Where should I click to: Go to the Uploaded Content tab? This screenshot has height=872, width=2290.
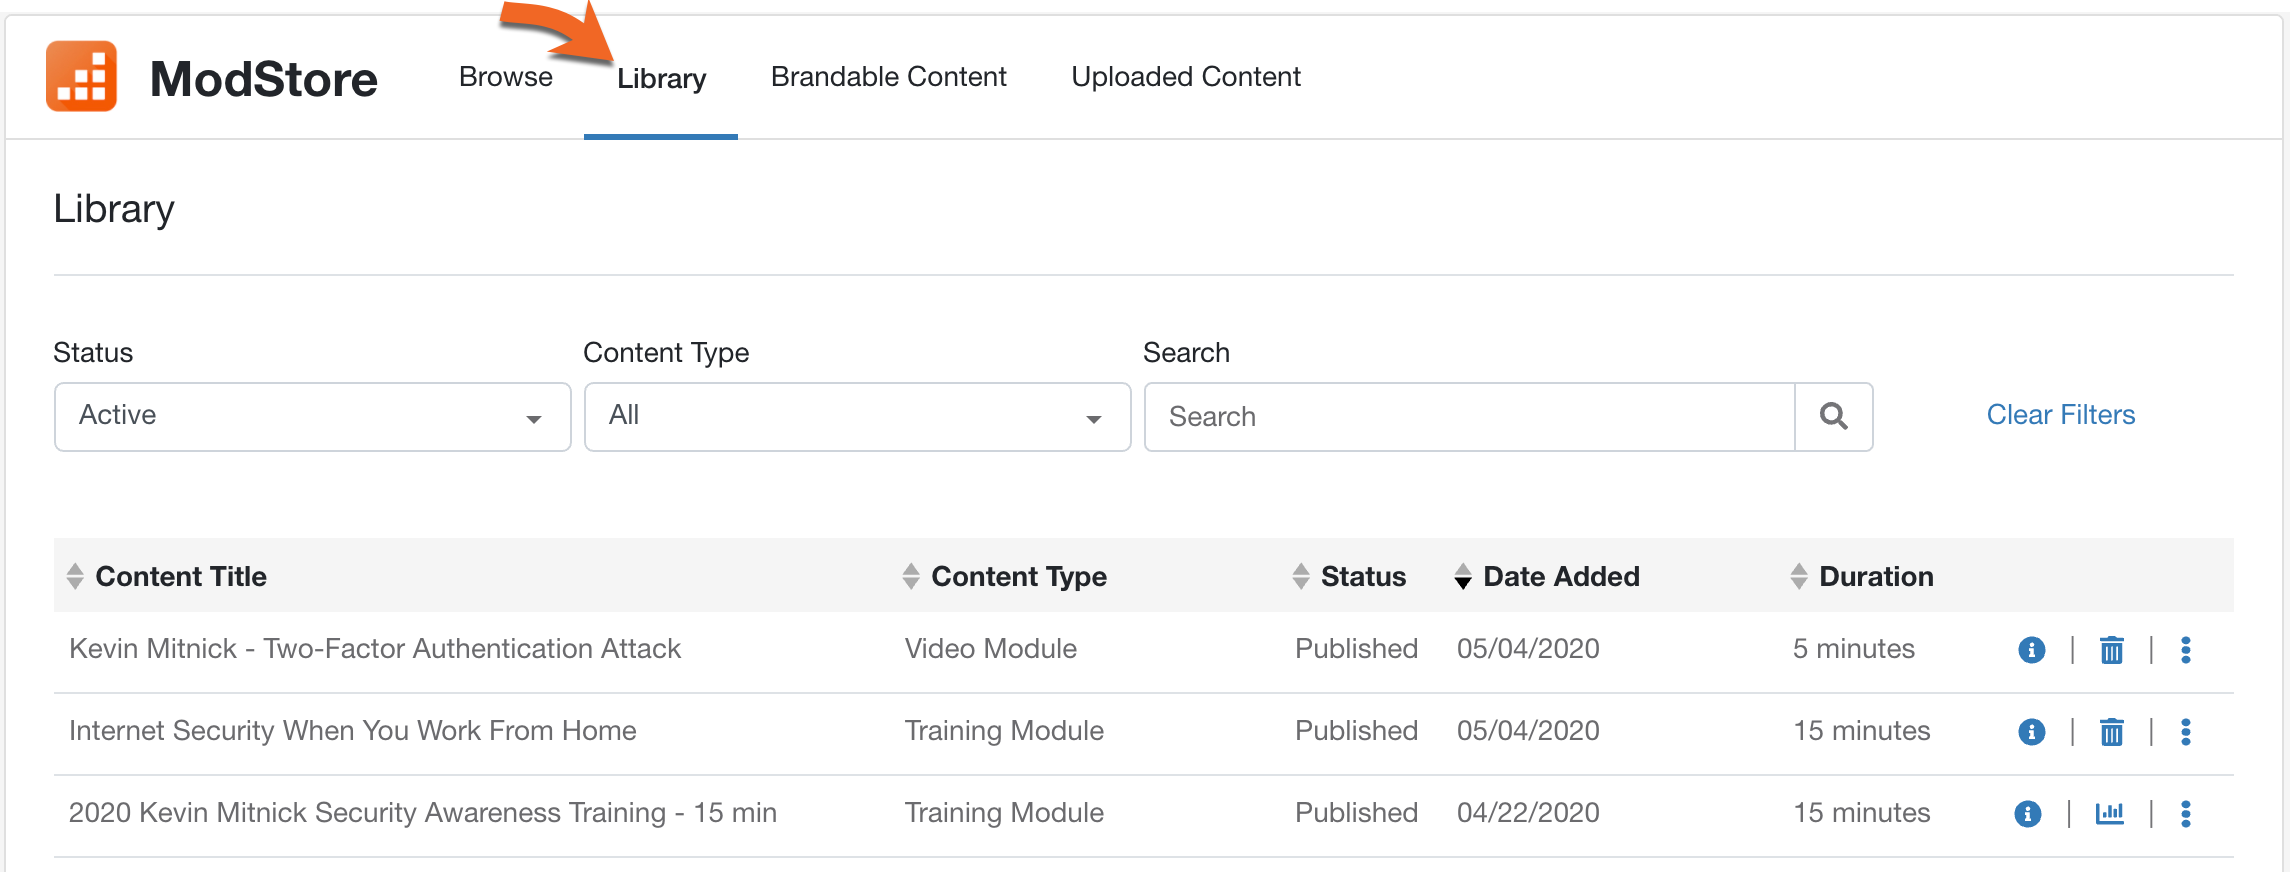(1186, 77)
